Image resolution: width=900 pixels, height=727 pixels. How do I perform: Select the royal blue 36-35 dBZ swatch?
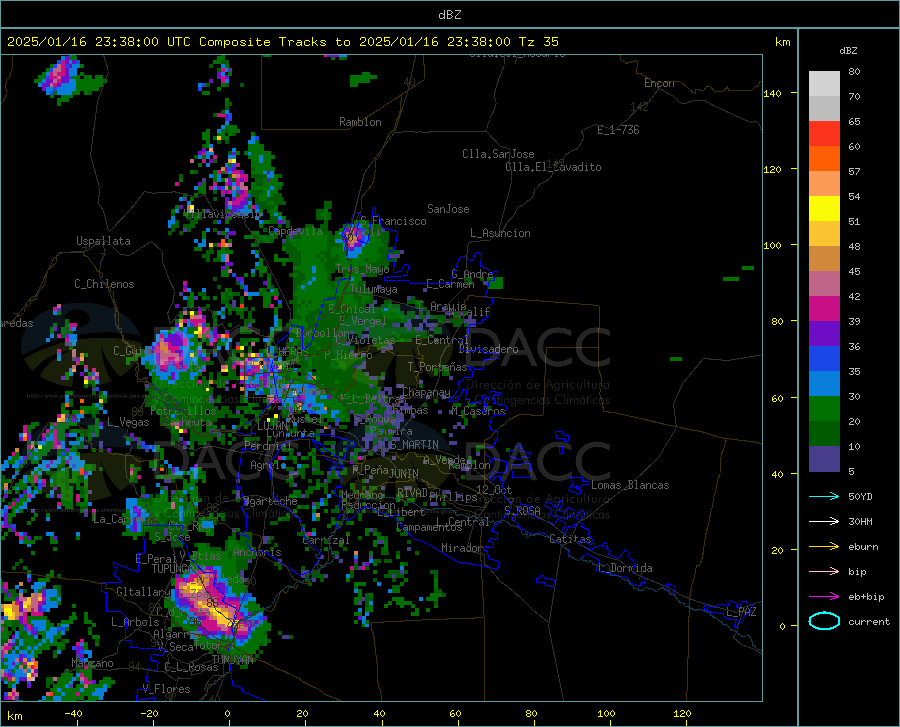click(824, 359)
